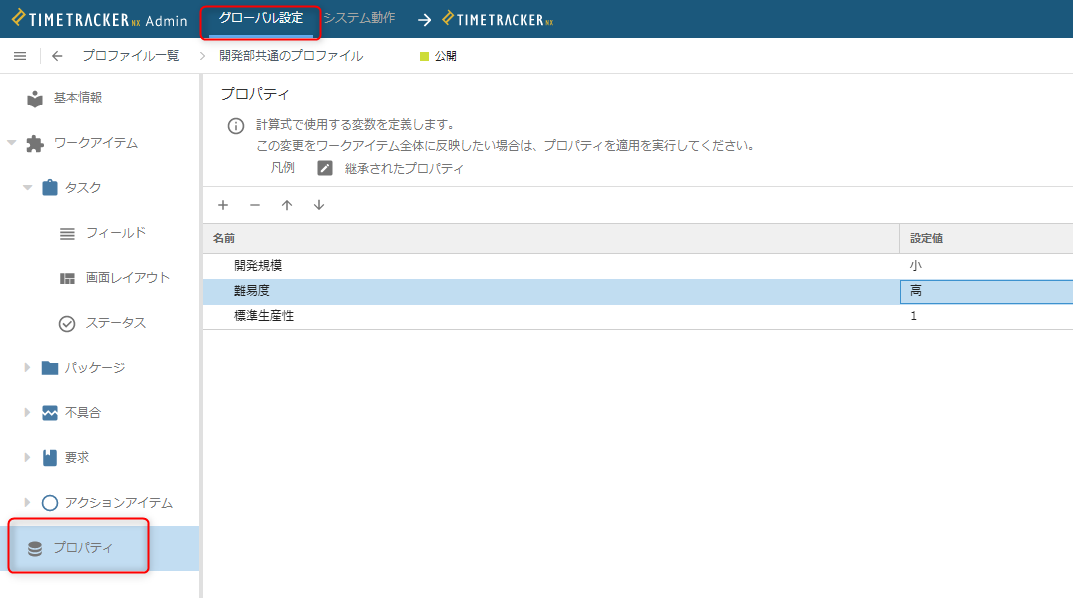Expand the パッケージ tree node
Image resolution: width=1073 pixels, height=598 pixels.
coord(27,367)
